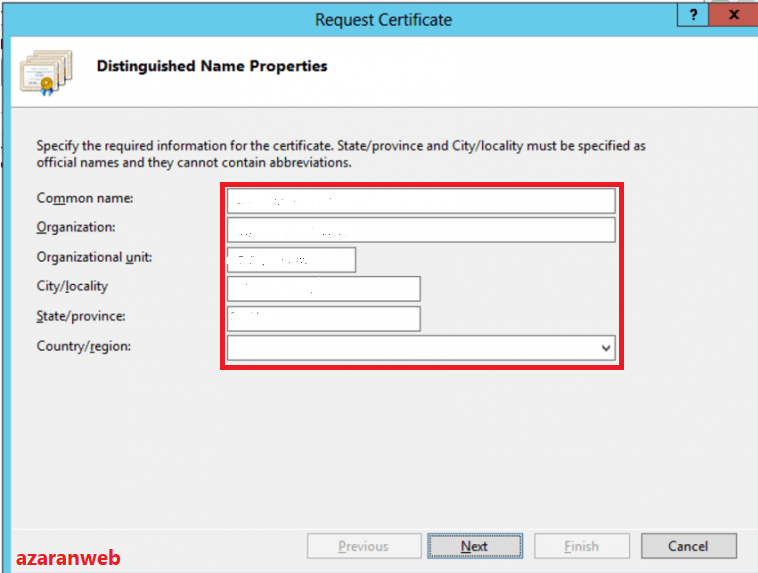Click the City/locality text field
This screenshot has height=573, width=758.
(x=323, y=289)
